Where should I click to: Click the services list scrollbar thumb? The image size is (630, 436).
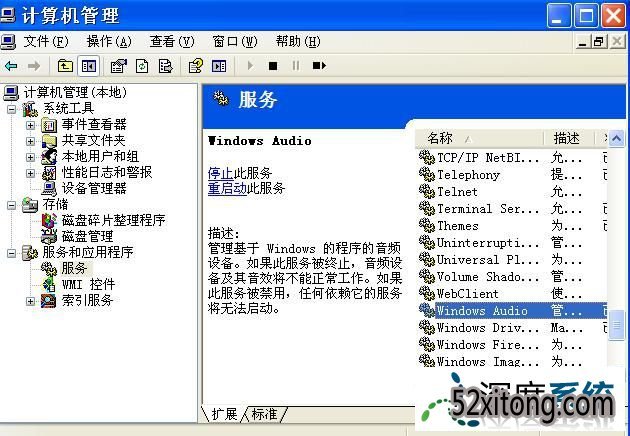tap(616, 325)
